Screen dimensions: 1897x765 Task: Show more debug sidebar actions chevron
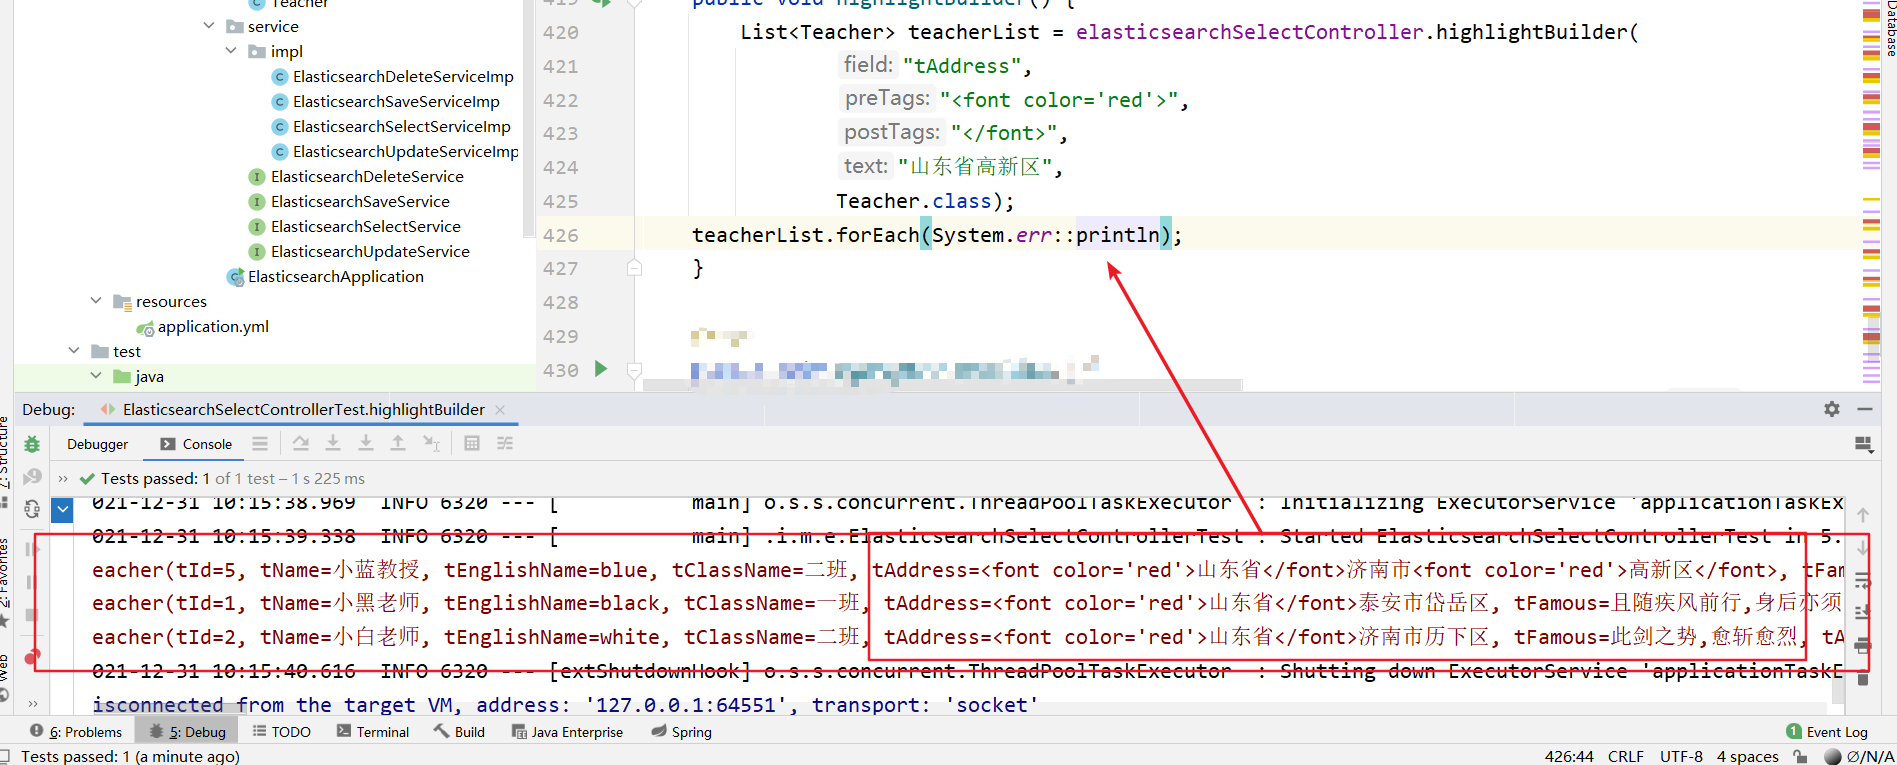click(32, 704)
